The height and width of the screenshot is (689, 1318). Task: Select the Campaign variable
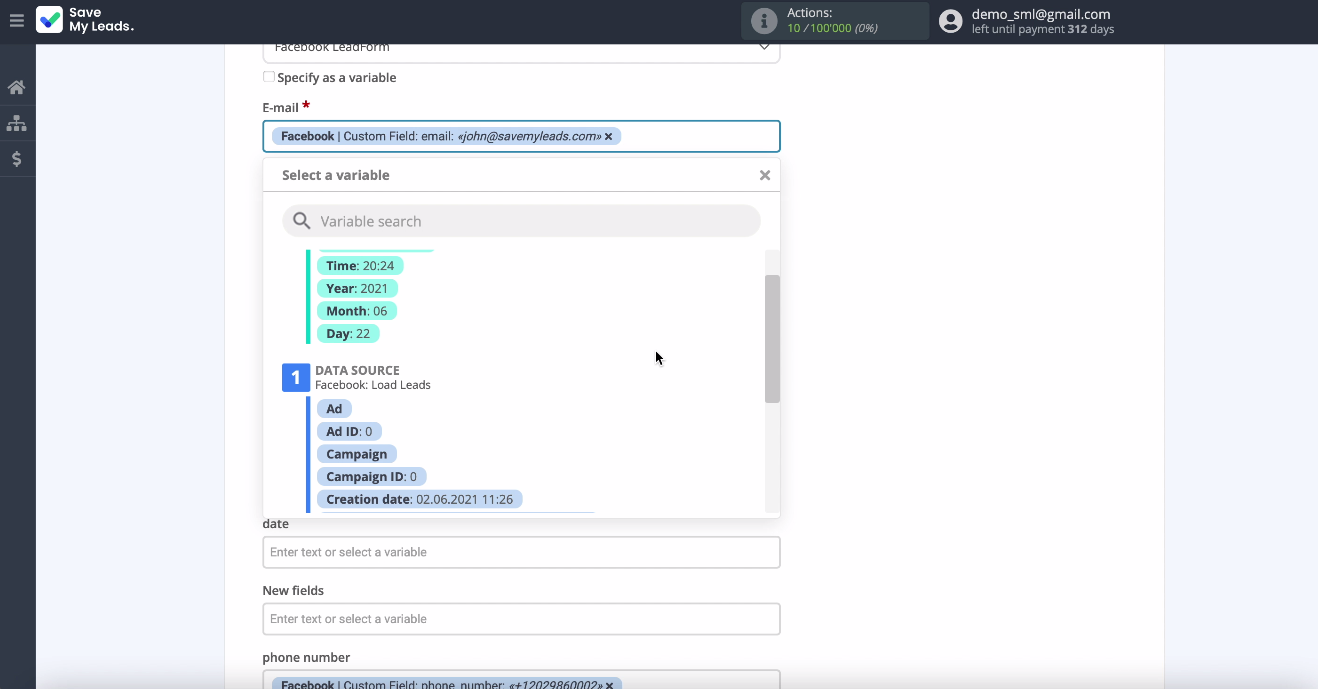point(357,454)
